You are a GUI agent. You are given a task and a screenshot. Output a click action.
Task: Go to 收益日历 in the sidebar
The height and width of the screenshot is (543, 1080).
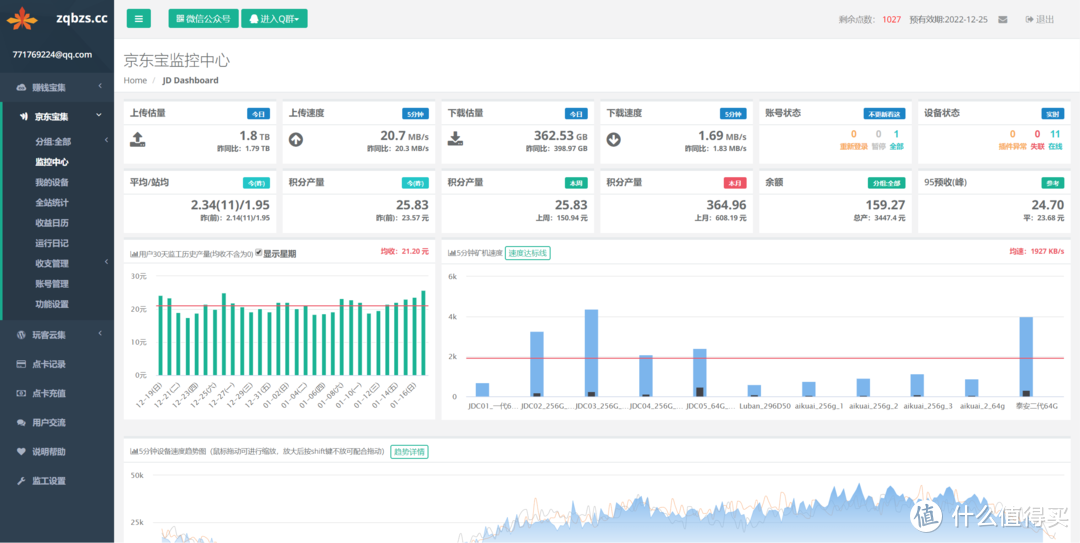pos(52,223)
